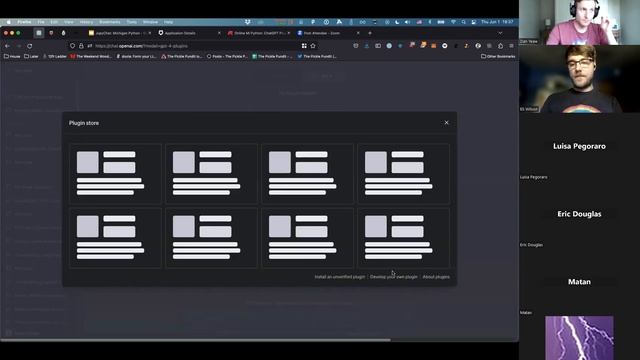Open the Extensions puzzle icon
This screenshot has width=640, height=360.
click(x=500, y=46)
